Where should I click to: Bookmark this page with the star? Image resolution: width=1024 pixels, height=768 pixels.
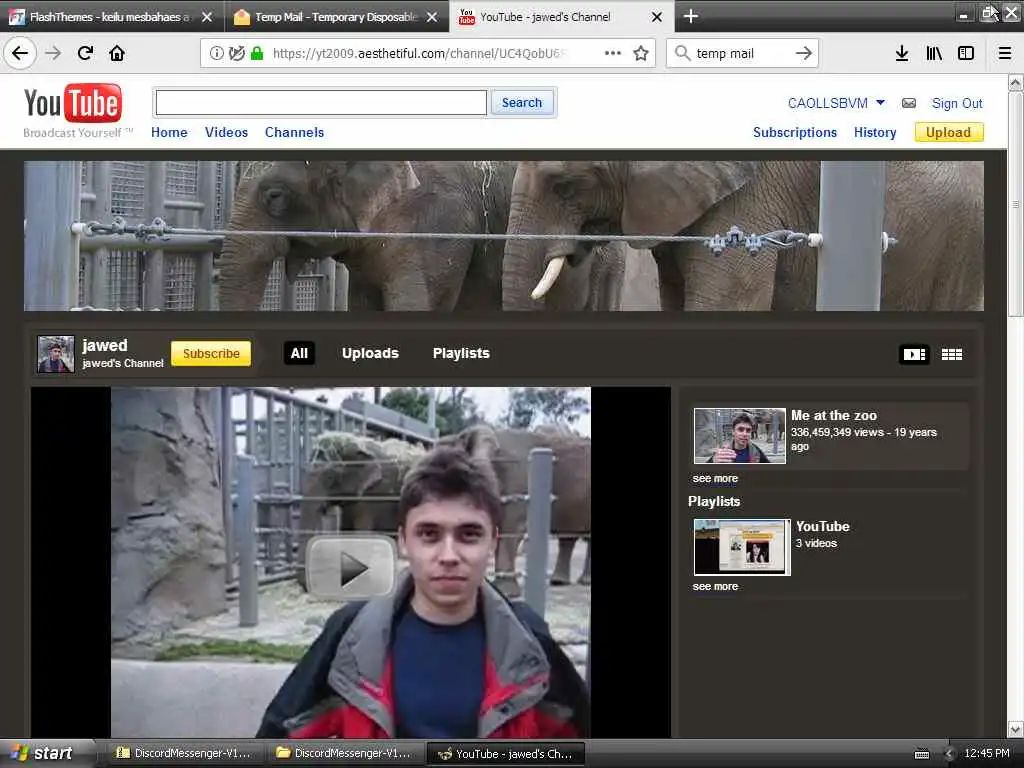click(x=641, y=53)
